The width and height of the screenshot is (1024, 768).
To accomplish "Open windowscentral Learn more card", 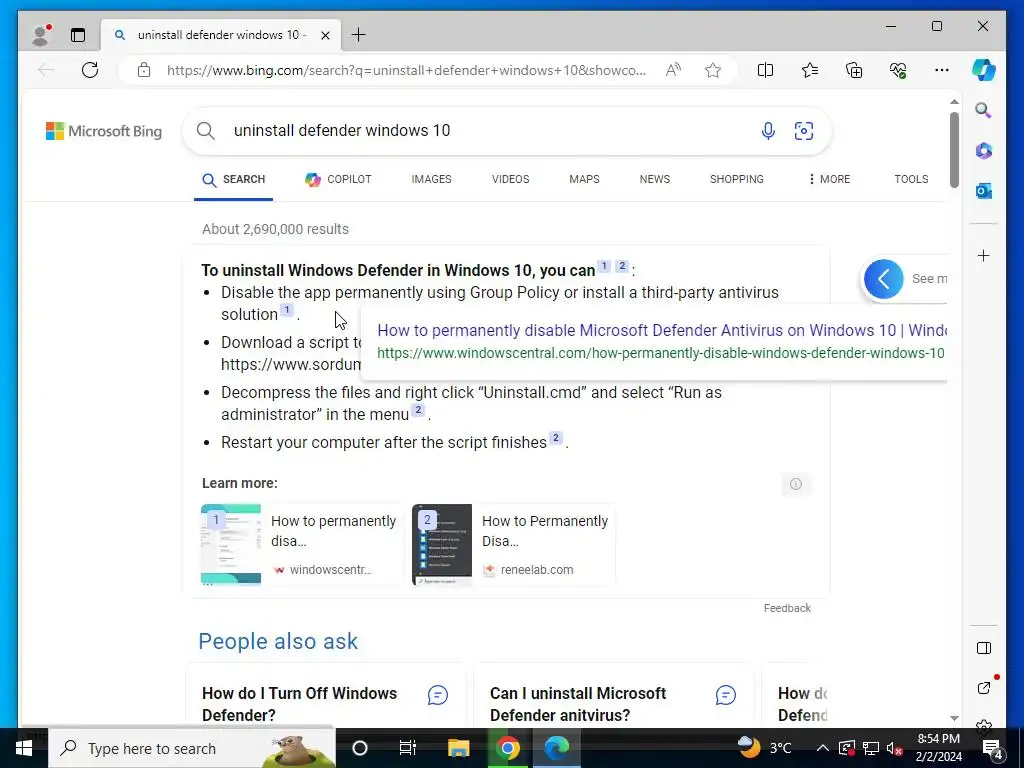I will coord(301,545).
